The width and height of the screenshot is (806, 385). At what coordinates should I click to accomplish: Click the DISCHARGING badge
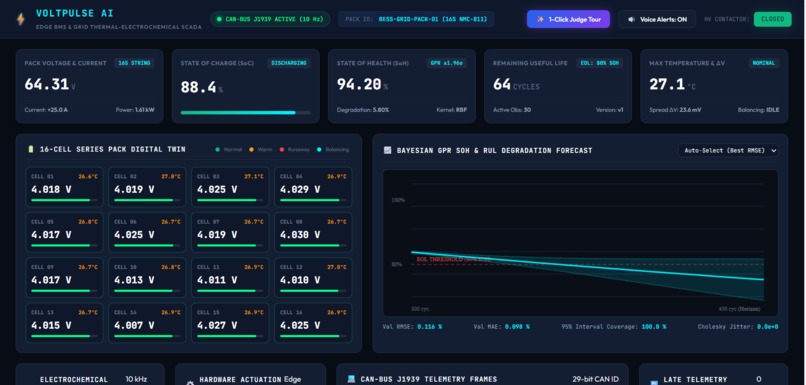pos(289,63)
